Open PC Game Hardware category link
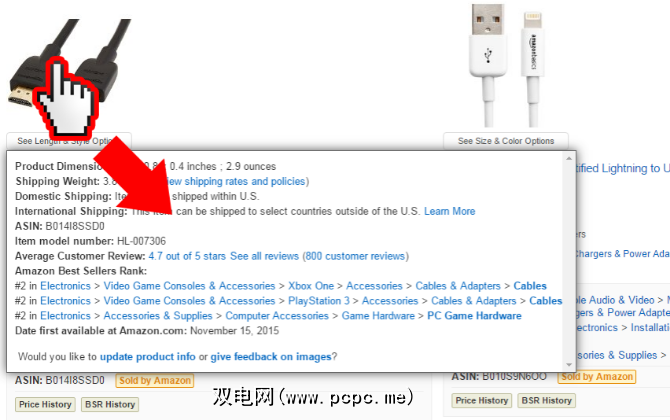 click(474, 316)
